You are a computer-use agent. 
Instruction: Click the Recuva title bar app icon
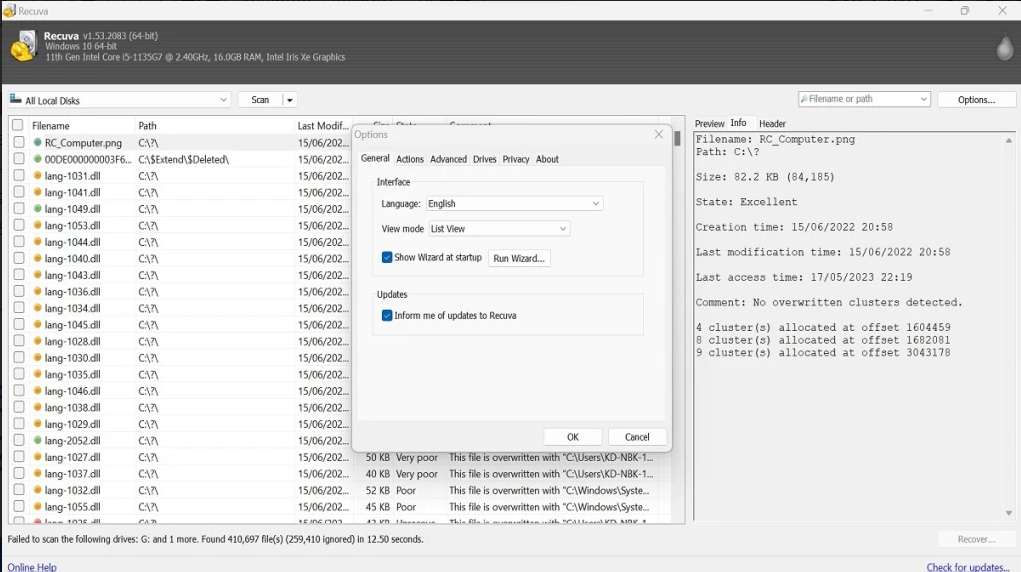[9, 10]
